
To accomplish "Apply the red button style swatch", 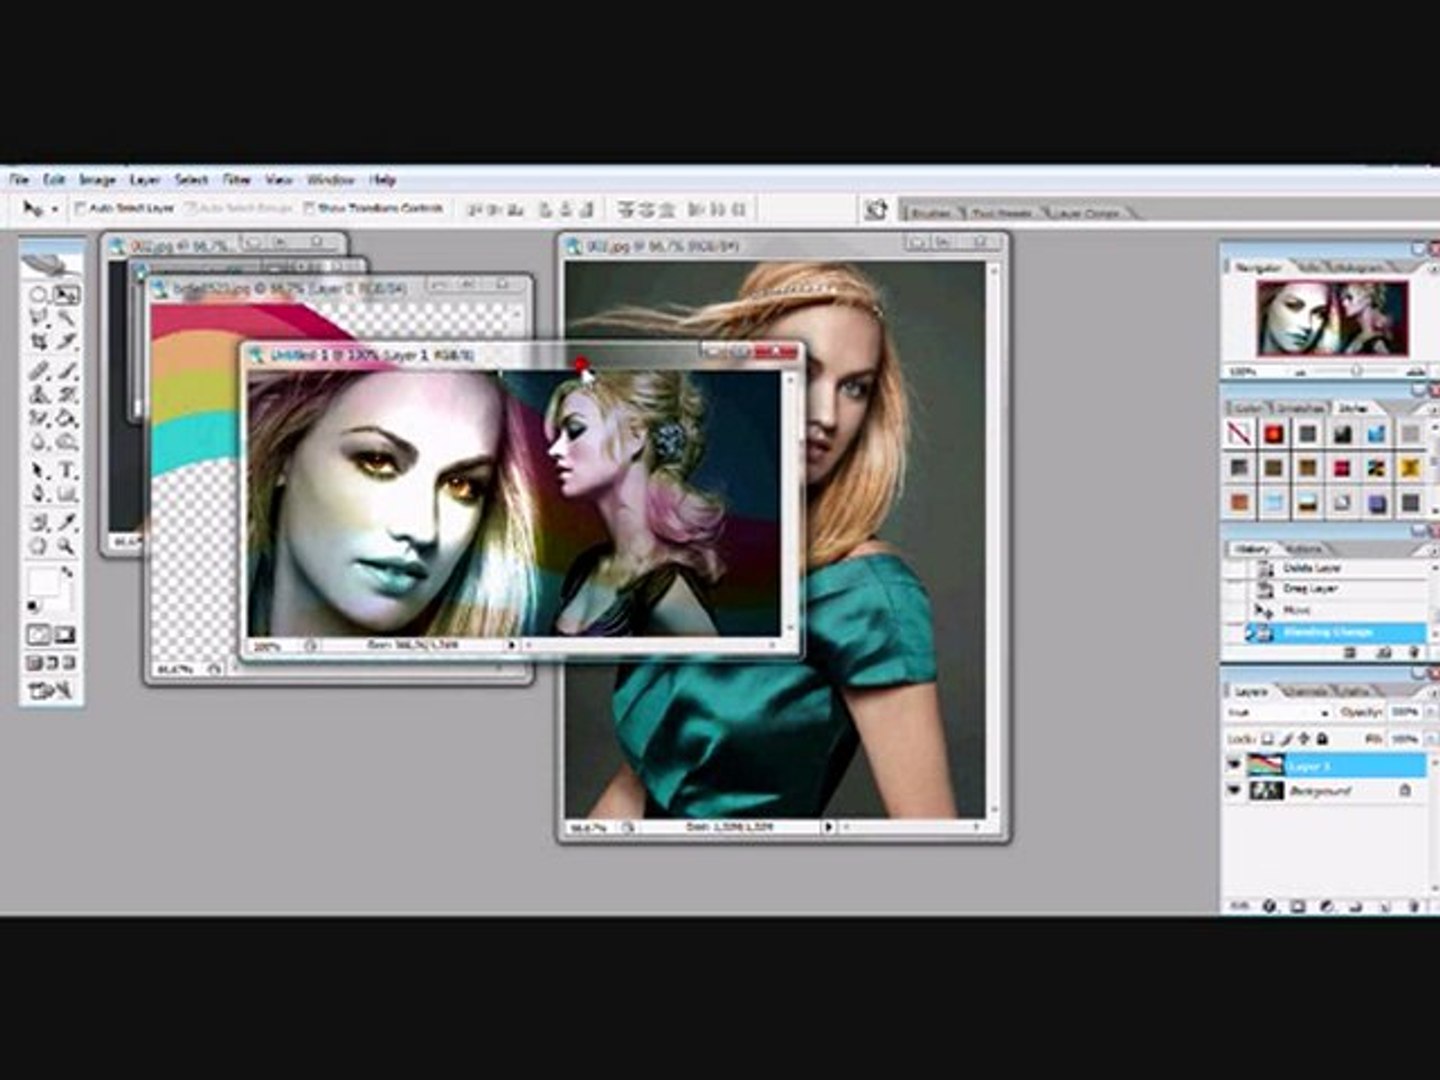I will 1273,434.
